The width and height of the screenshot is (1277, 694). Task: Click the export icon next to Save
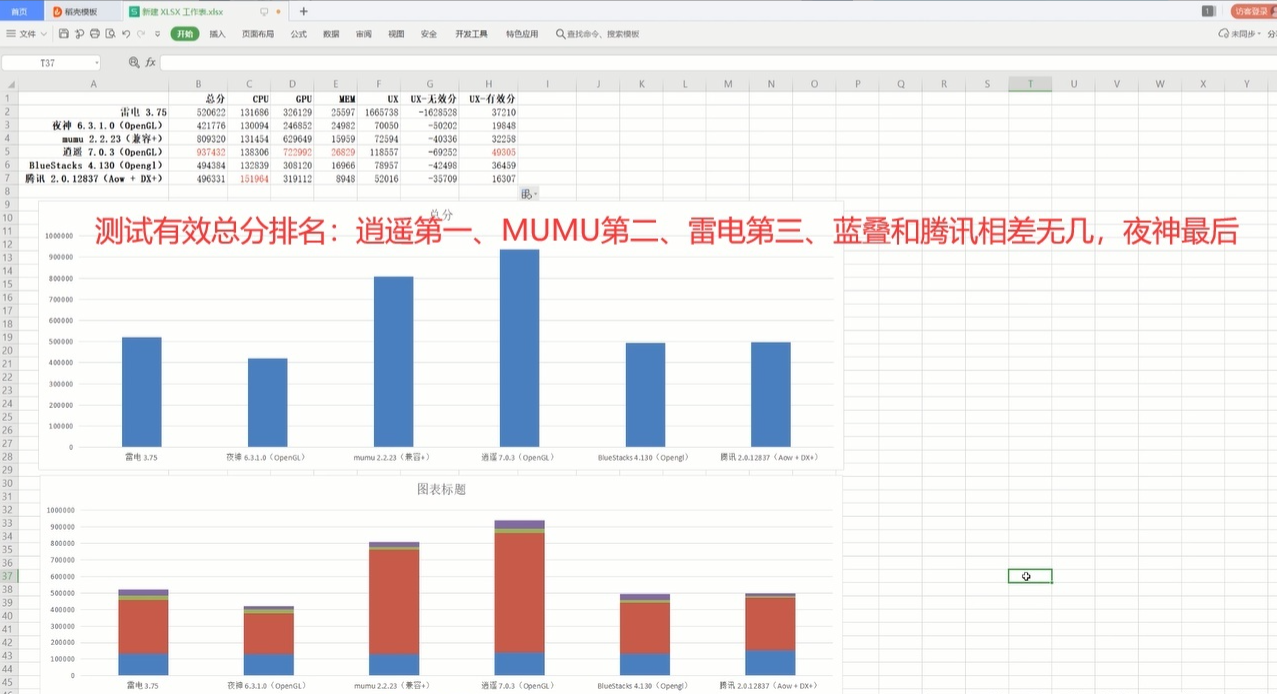(x=79, y=34)
